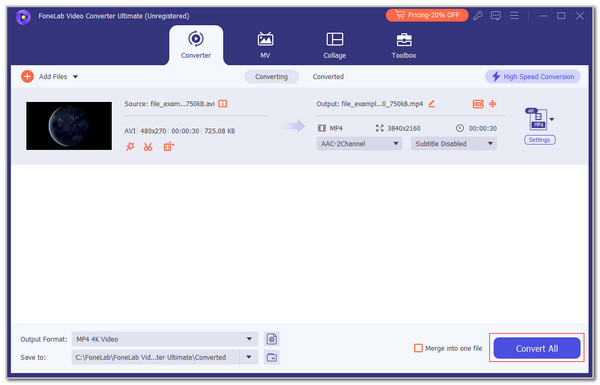Viewport: 600px width, 385px height.
Task: Browse the save-to folder icon
Action: [272, 357]
